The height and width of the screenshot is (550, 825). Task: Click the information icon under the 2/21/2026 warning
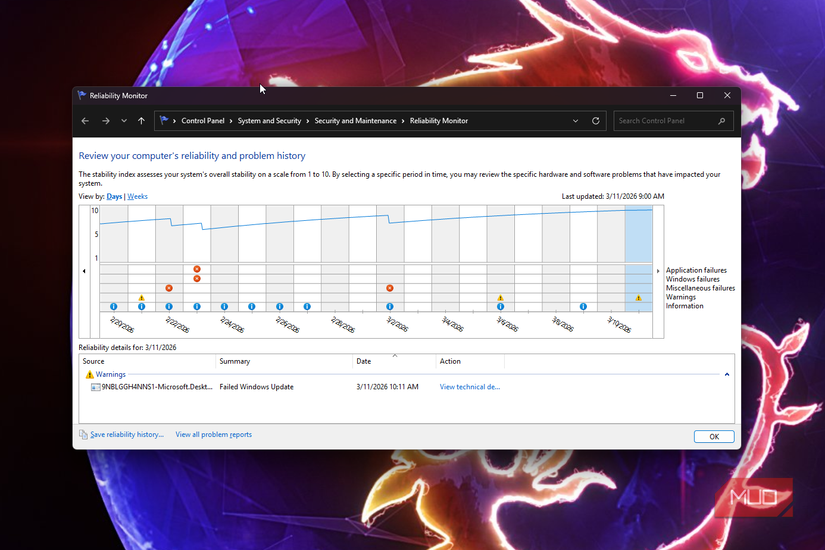point(141,306)
